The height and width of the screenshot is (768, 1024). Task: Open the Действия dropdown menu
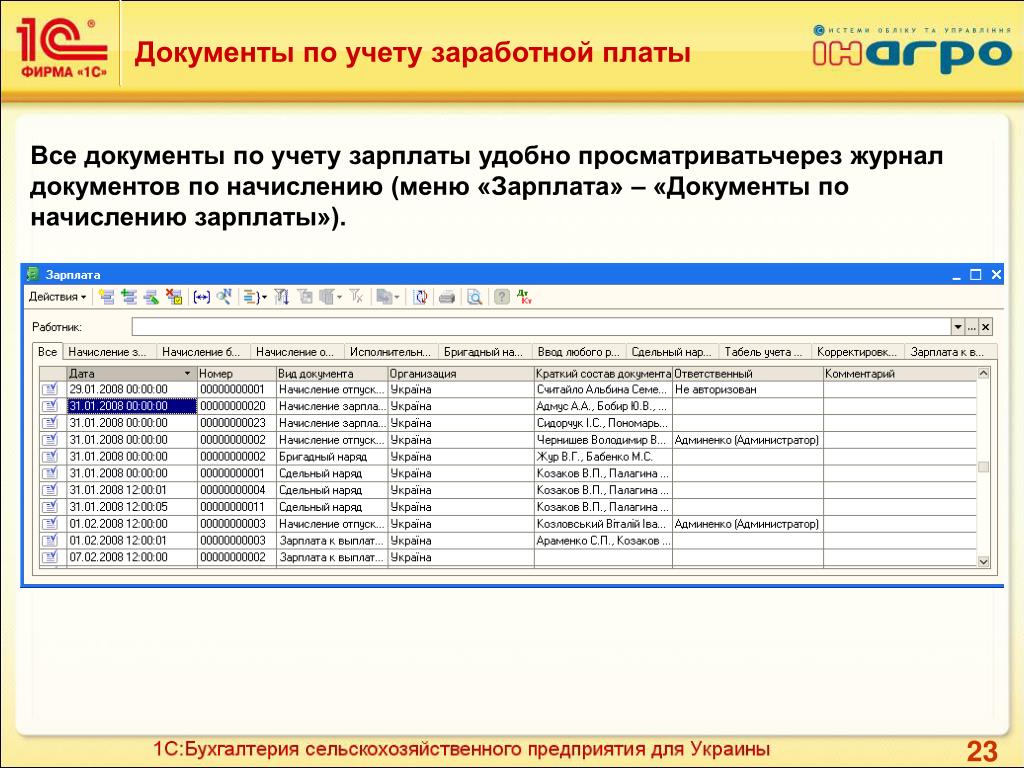pyautogui.click(x=57, y=297)
